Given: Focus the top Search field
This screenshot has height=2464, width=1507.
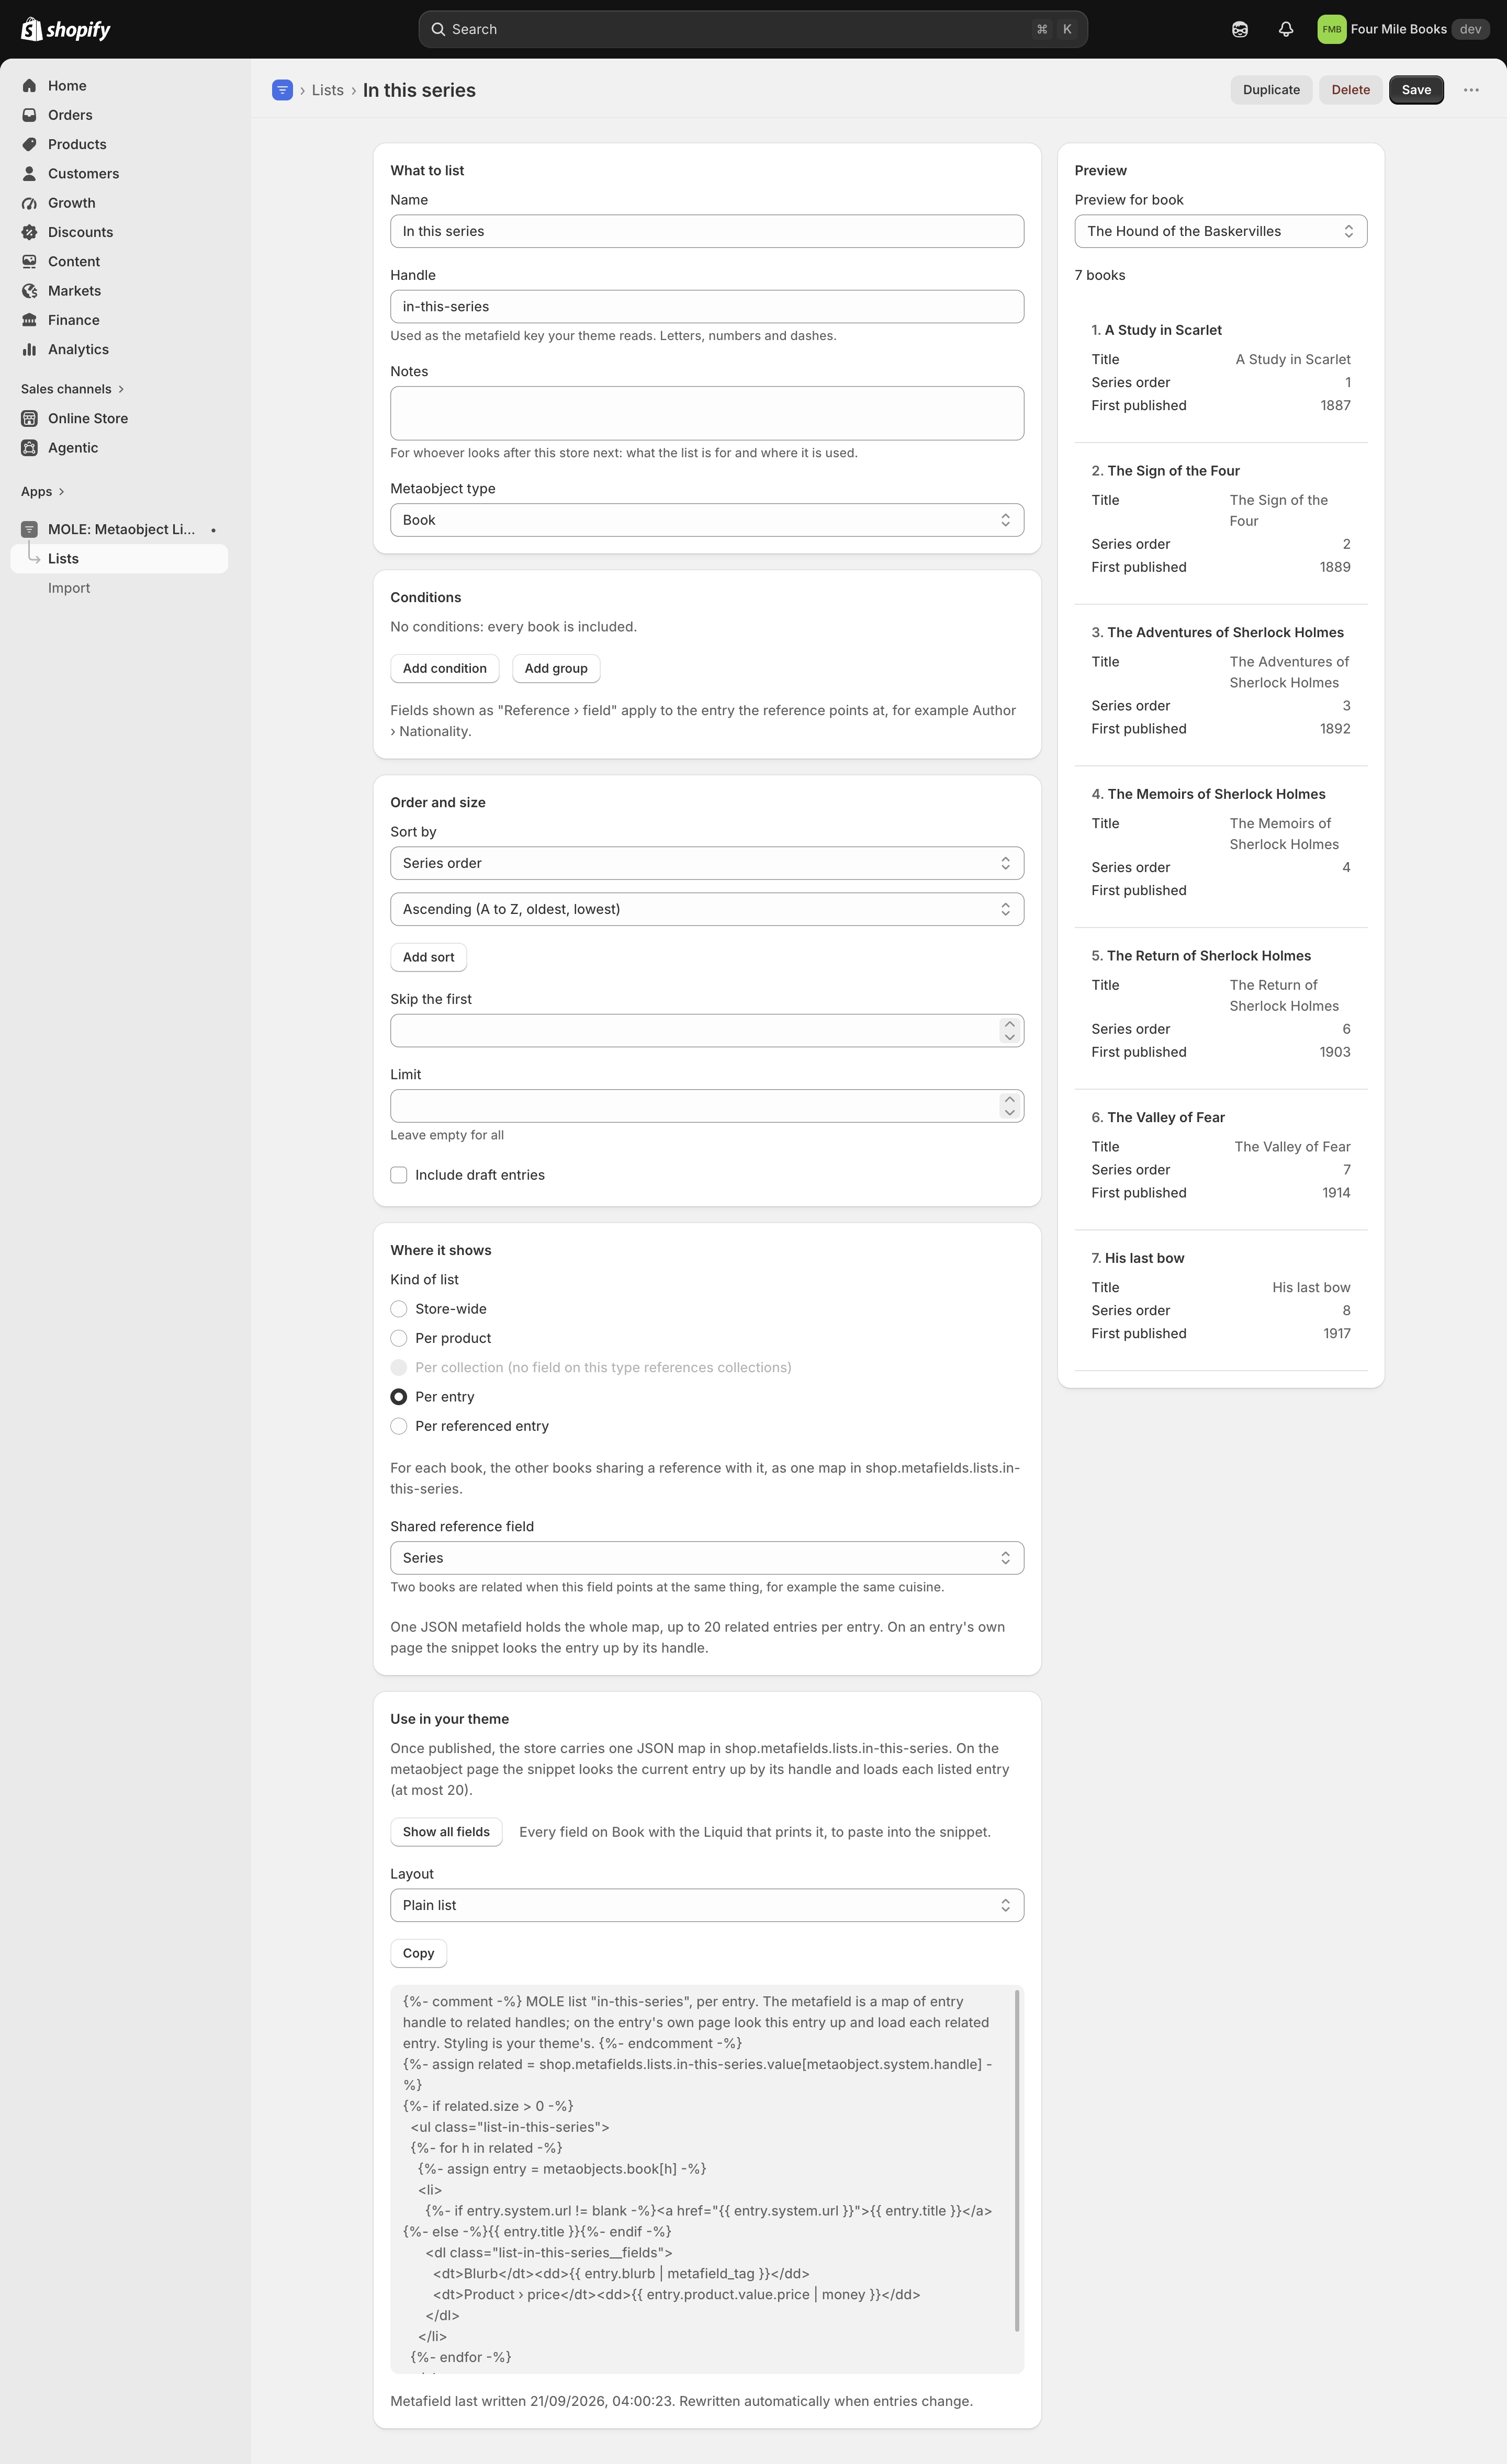Looking at the screenshot, I should 753,29.
